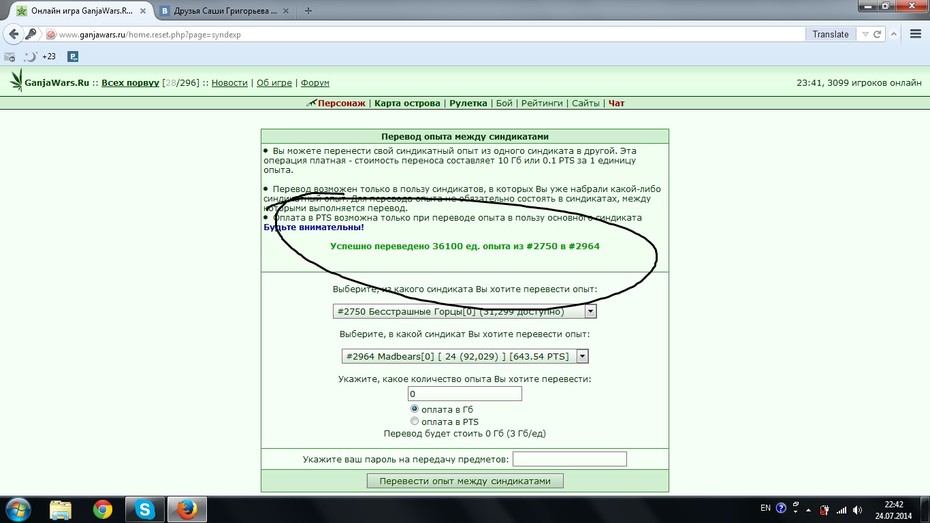The width and height of the screenshot is (930, 523).
Task: Open the Карта острова menu item
Action: pyautogui.click(x=407, y=103)
